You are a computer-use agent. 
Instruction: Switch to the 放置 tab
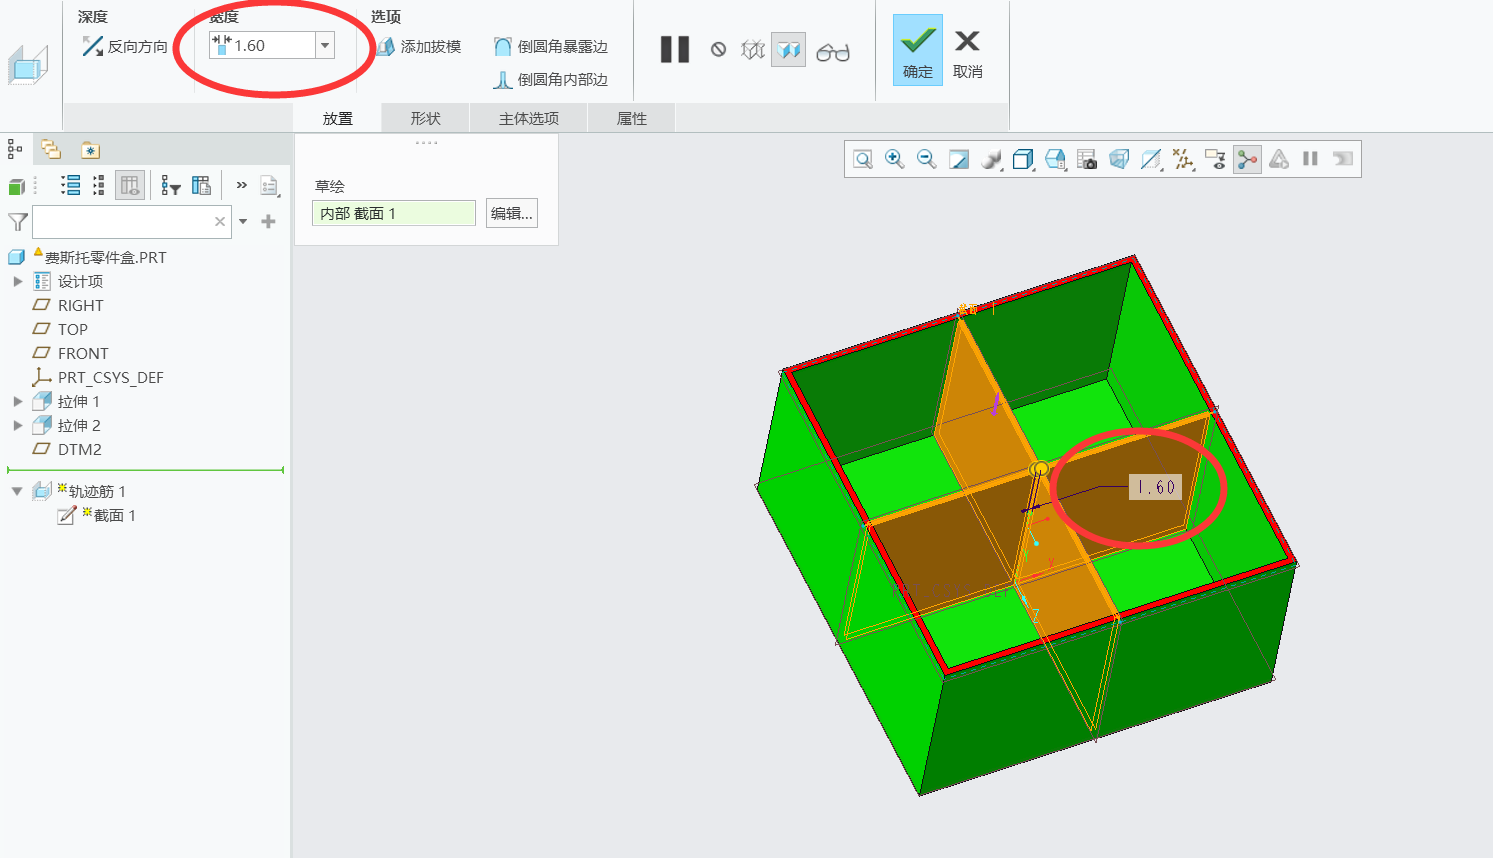click(338, 118)
